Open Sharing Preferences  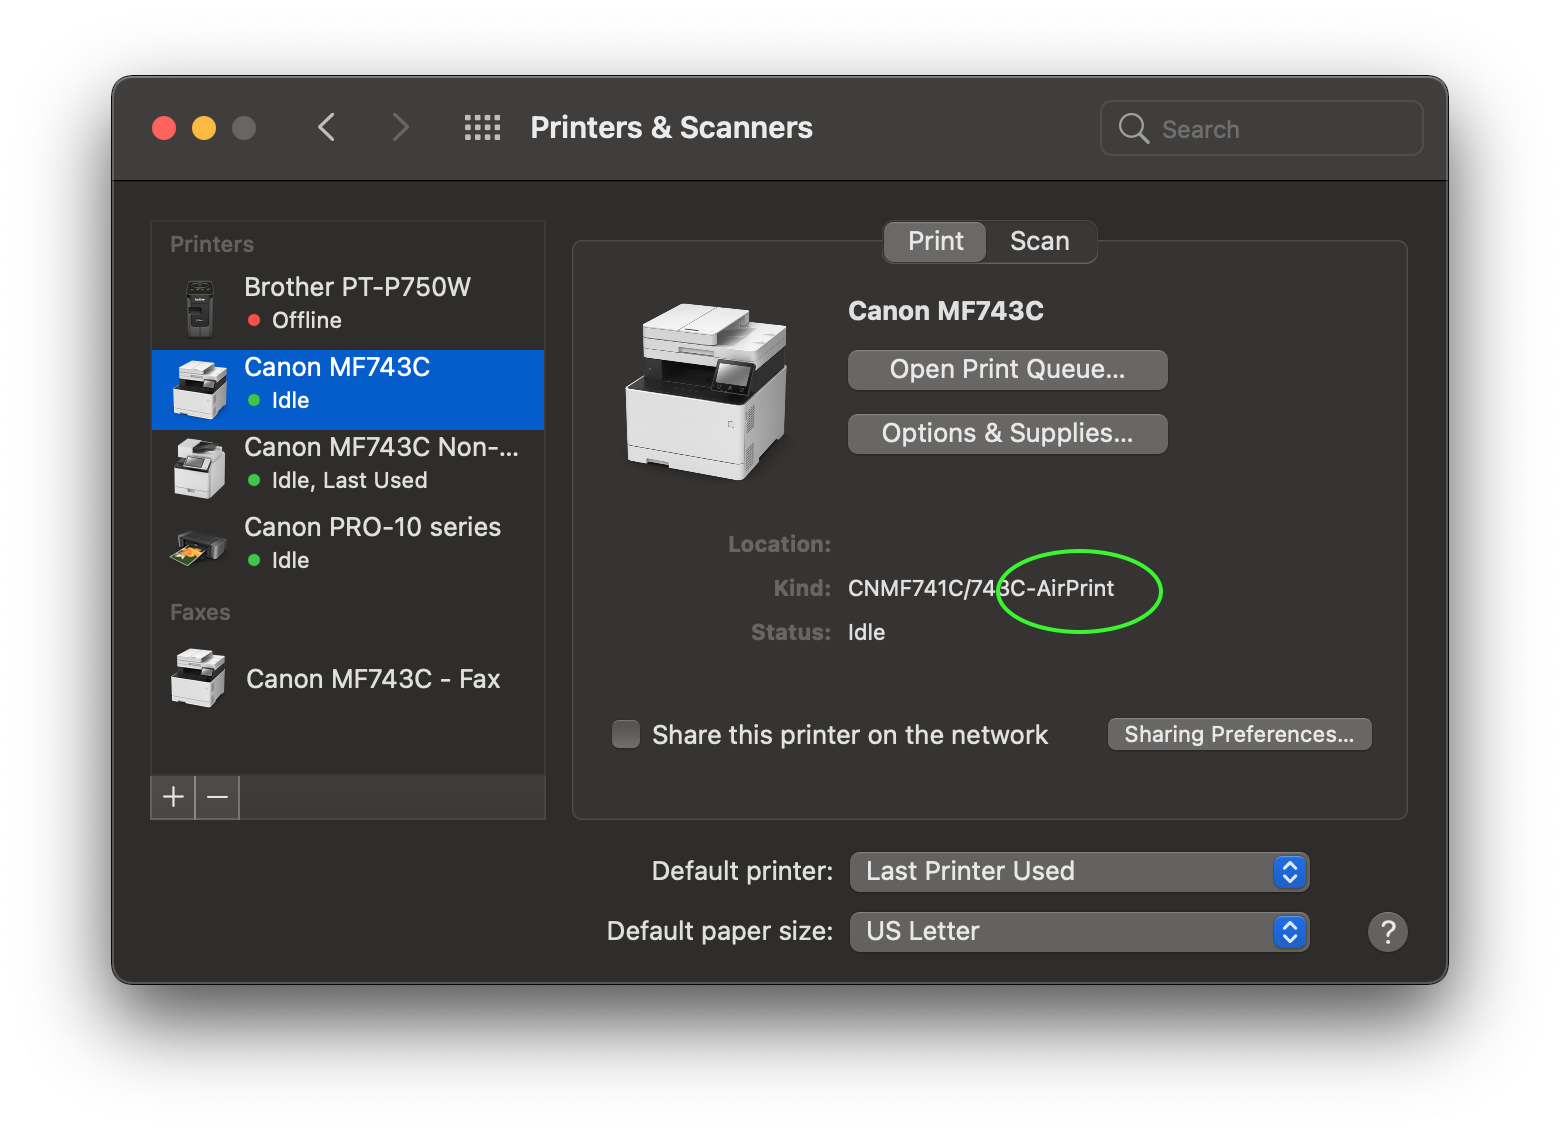click(x=1239, y=734)
